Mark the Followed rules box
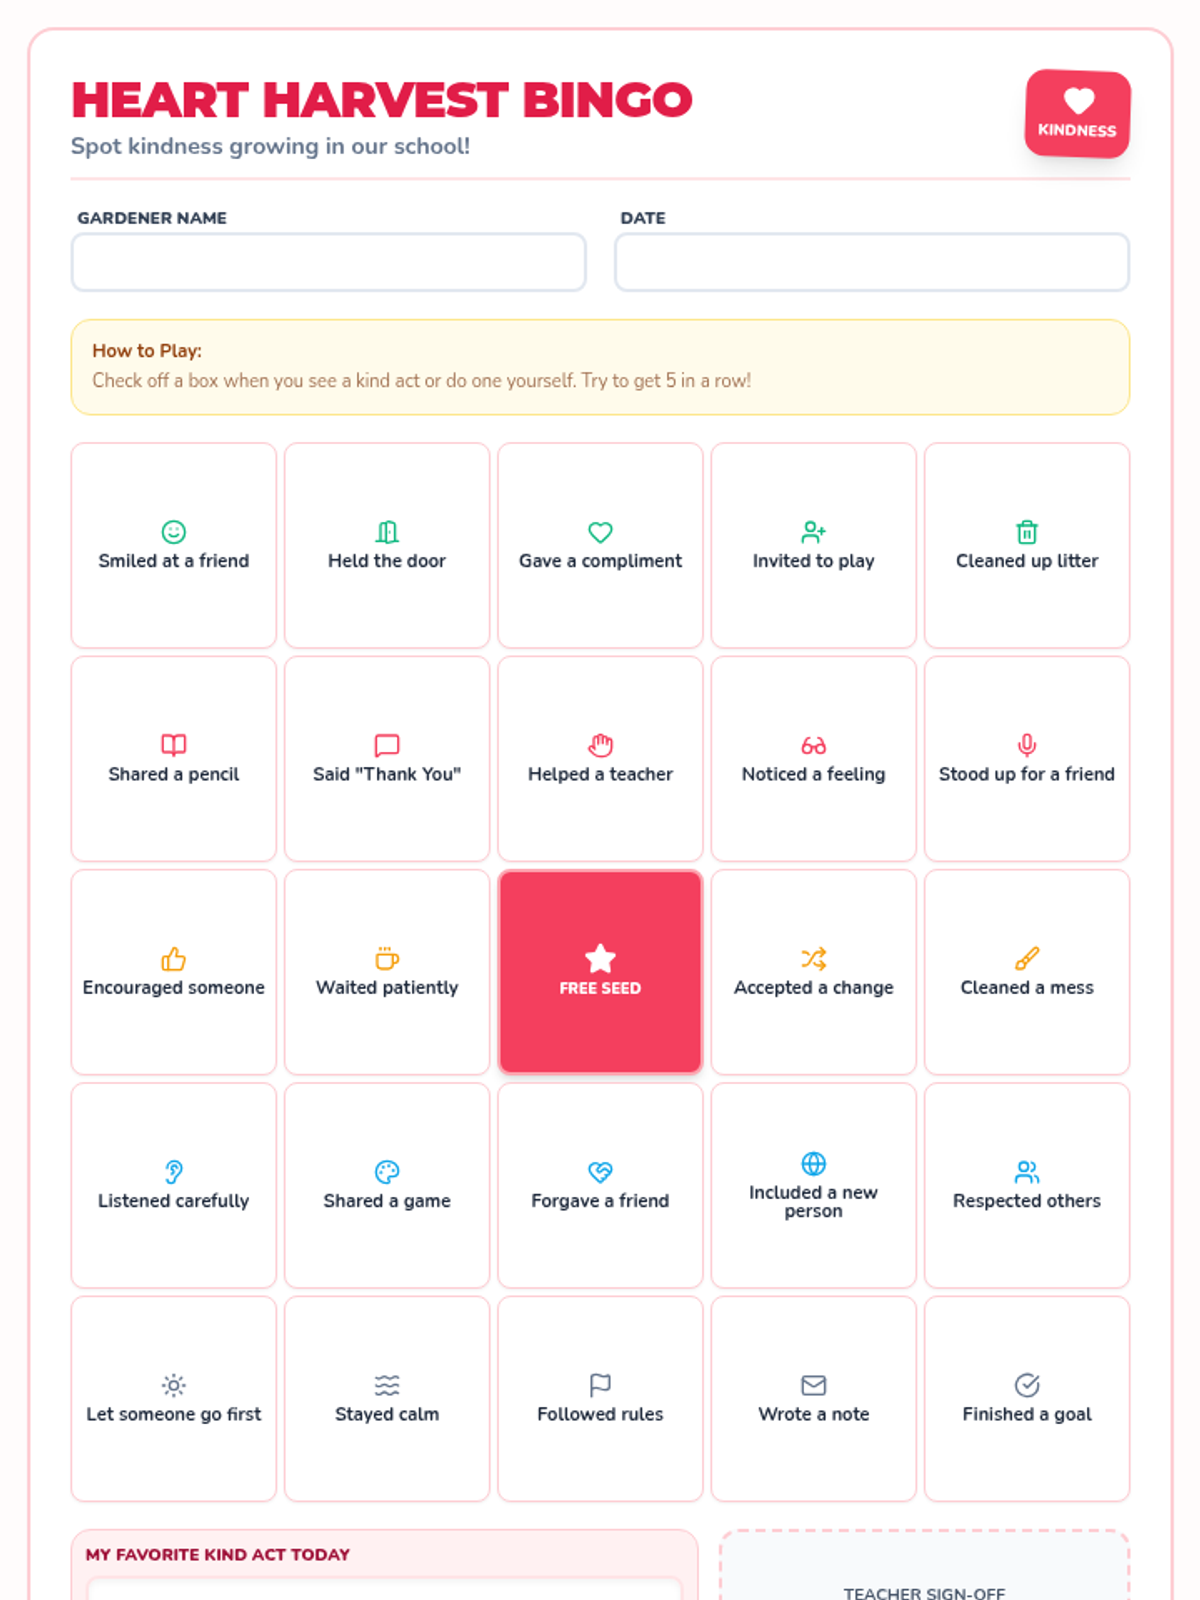 600,1399
